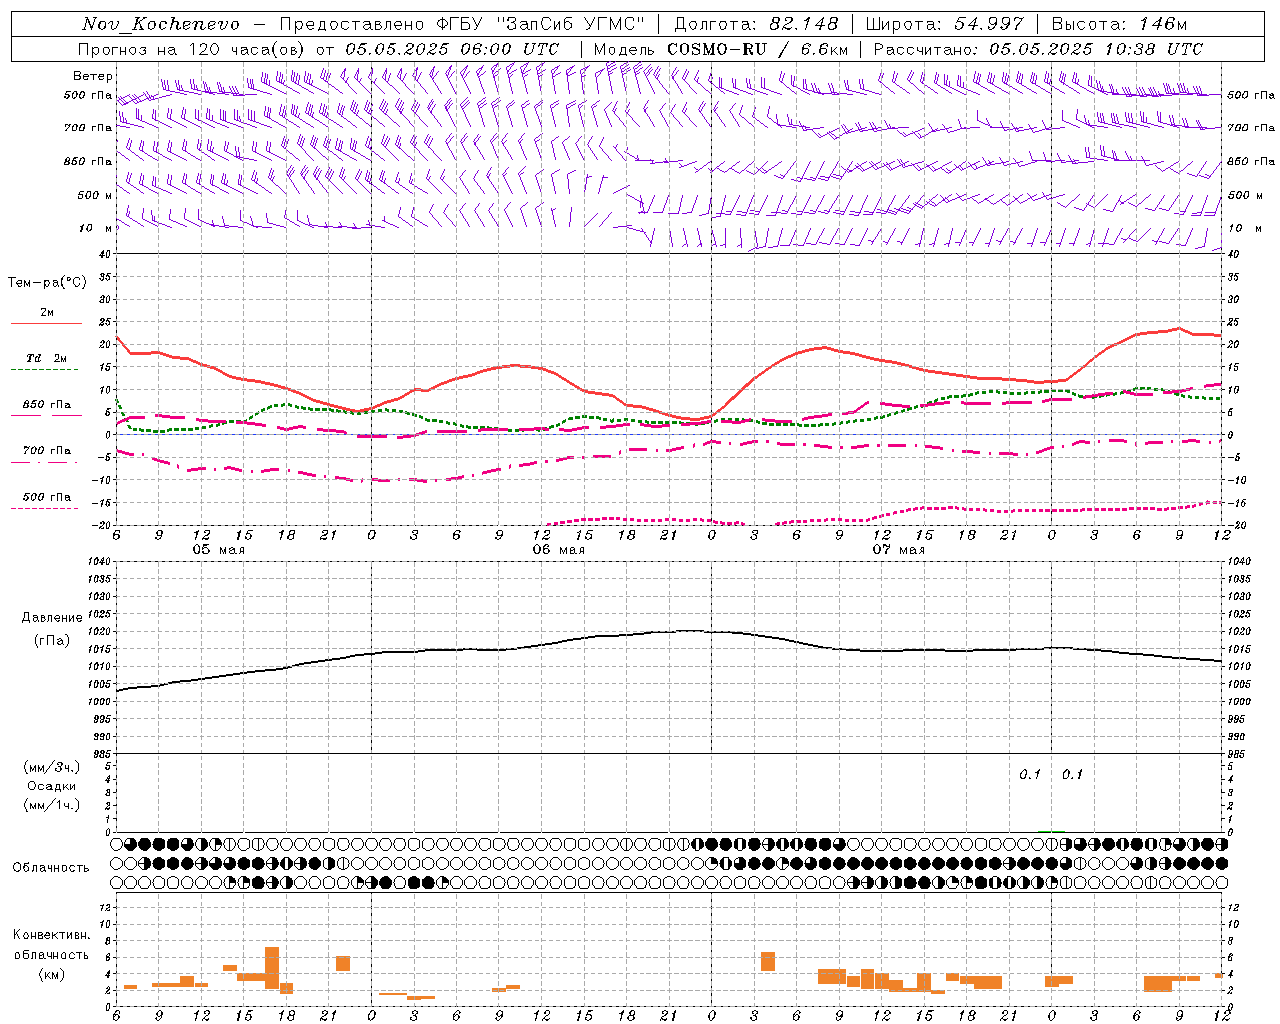Select the elevation text Высота: 146м
The width and height of the screenshot is (1280, 1024).
[1119, 24]
